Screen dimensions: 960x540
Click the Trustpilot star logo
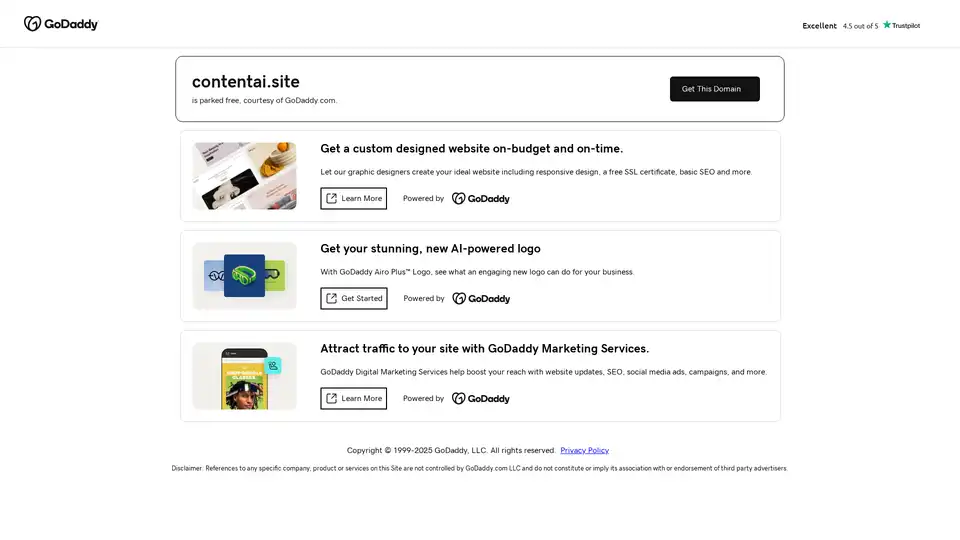coord(901,25)
